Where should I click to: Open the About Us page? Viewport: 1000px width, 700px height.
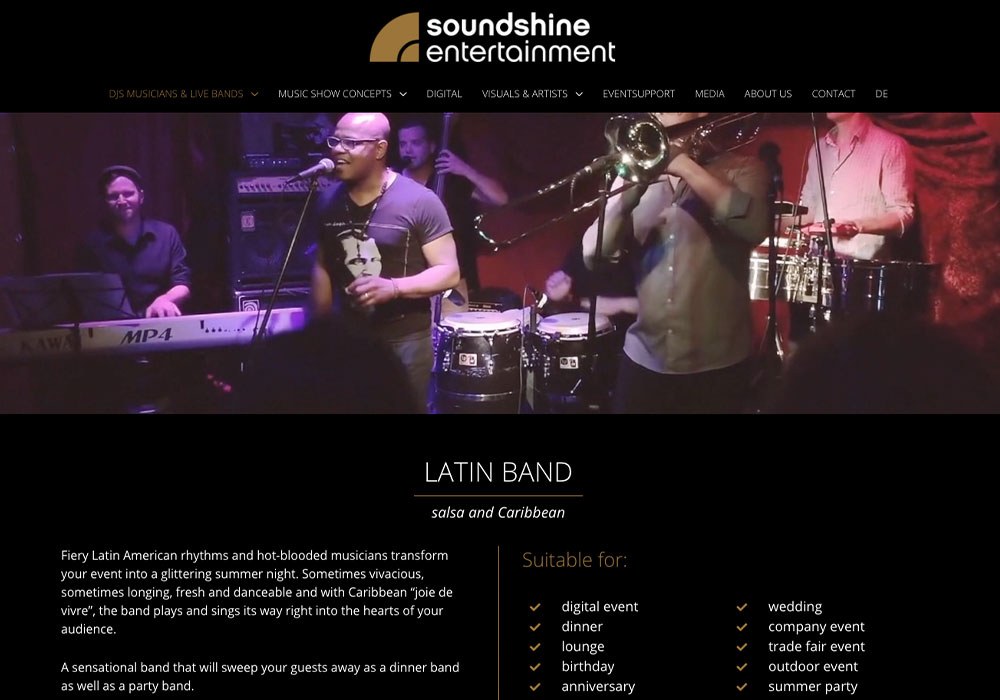click(x=768, y=94)
